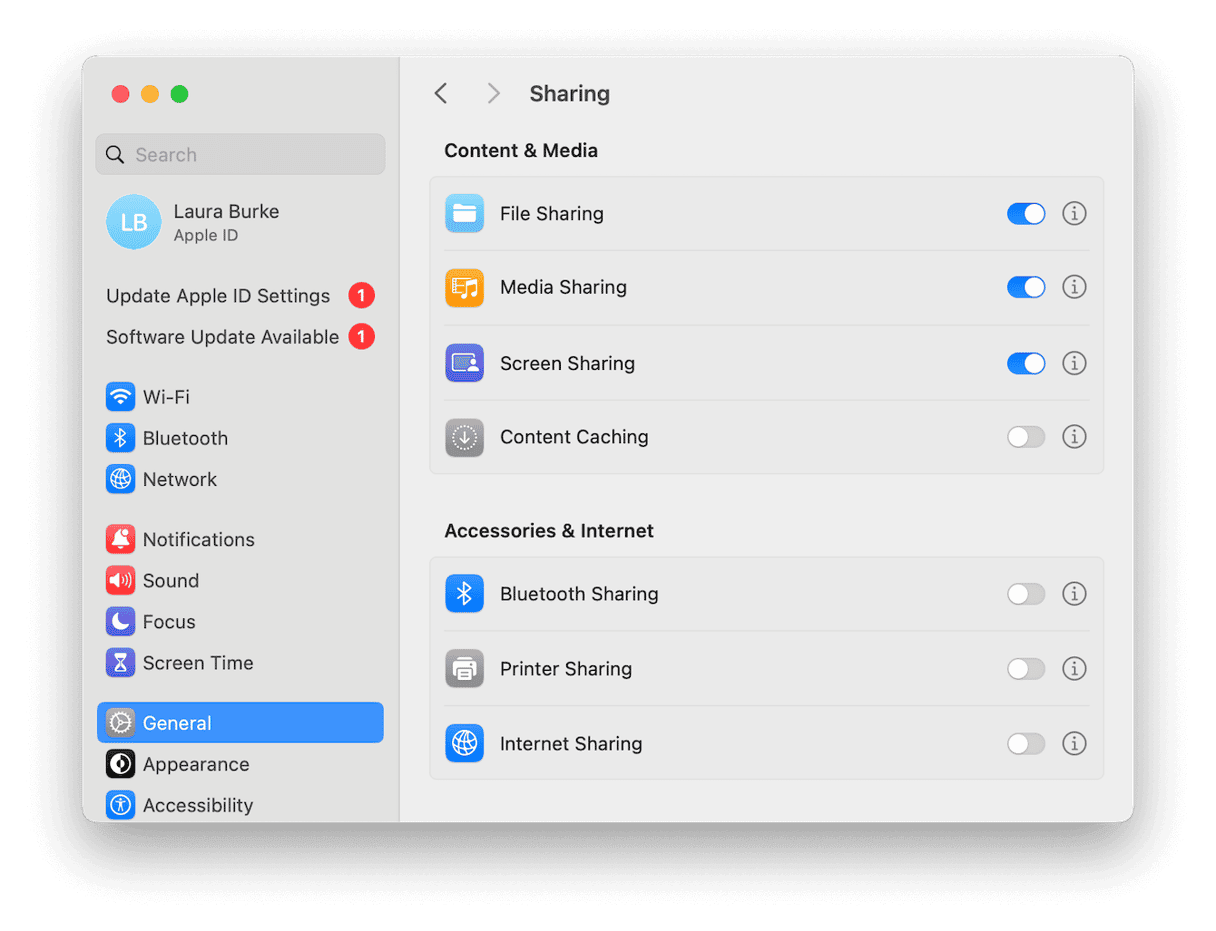Click the Search field
This screenshot has width=1216, height=931.
[240, 154]
